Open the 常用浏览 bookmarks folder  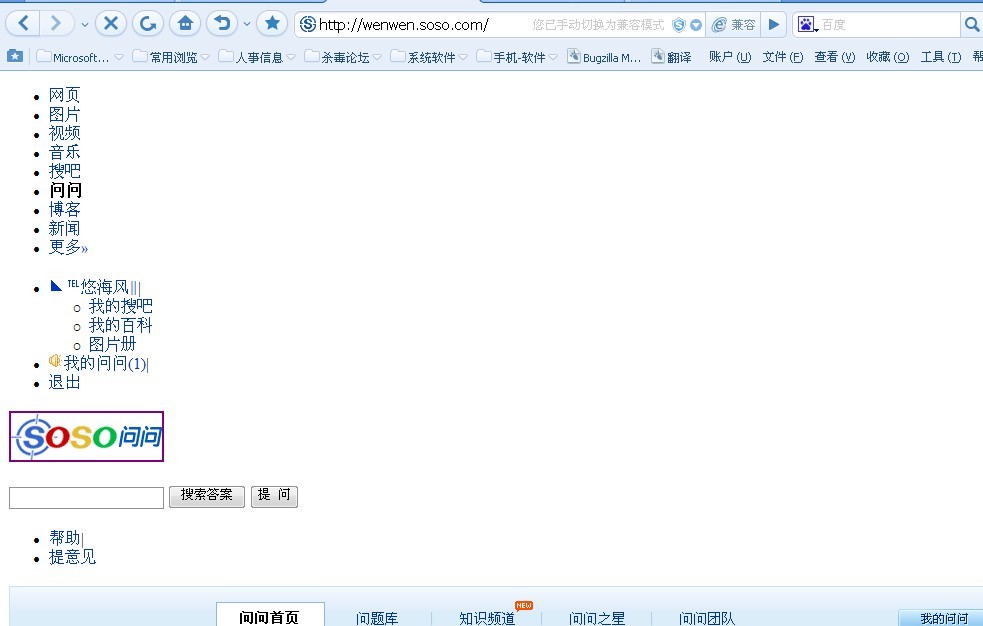coord(171,57)
